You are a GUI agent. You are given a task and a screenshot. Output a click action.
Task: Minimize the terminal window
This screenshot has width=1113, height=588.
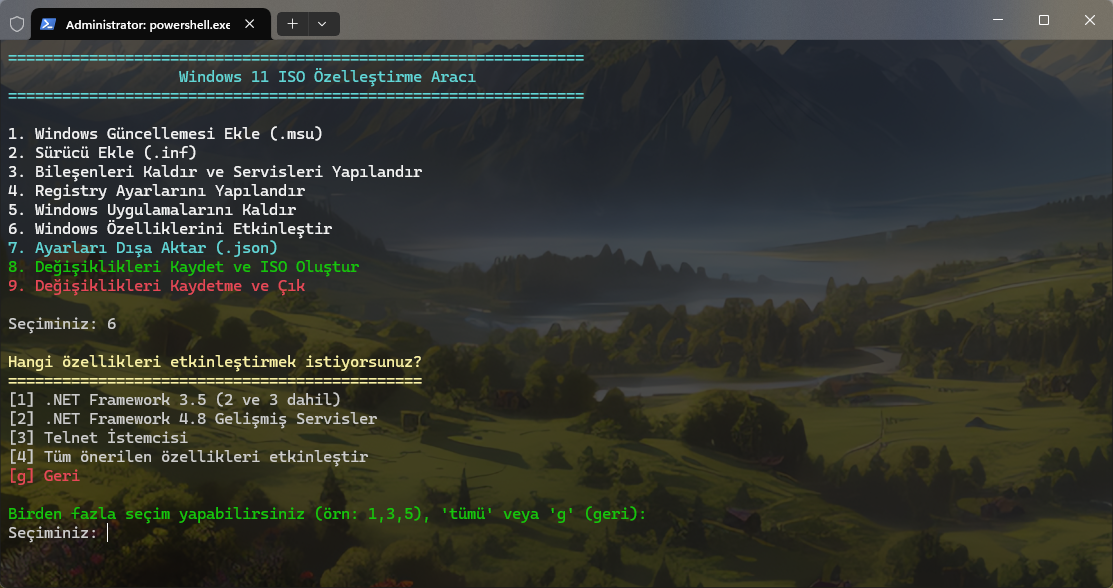click(998, 20)
